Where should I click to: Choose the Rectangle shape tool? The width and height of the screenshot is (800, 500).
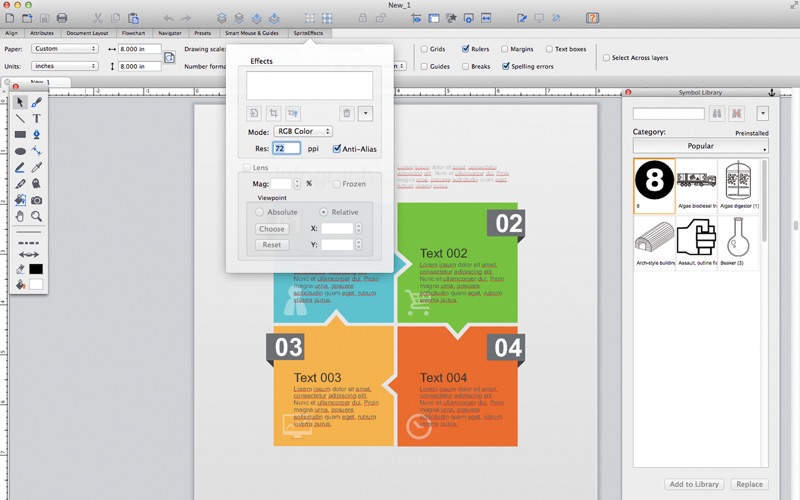pos(20,134)
